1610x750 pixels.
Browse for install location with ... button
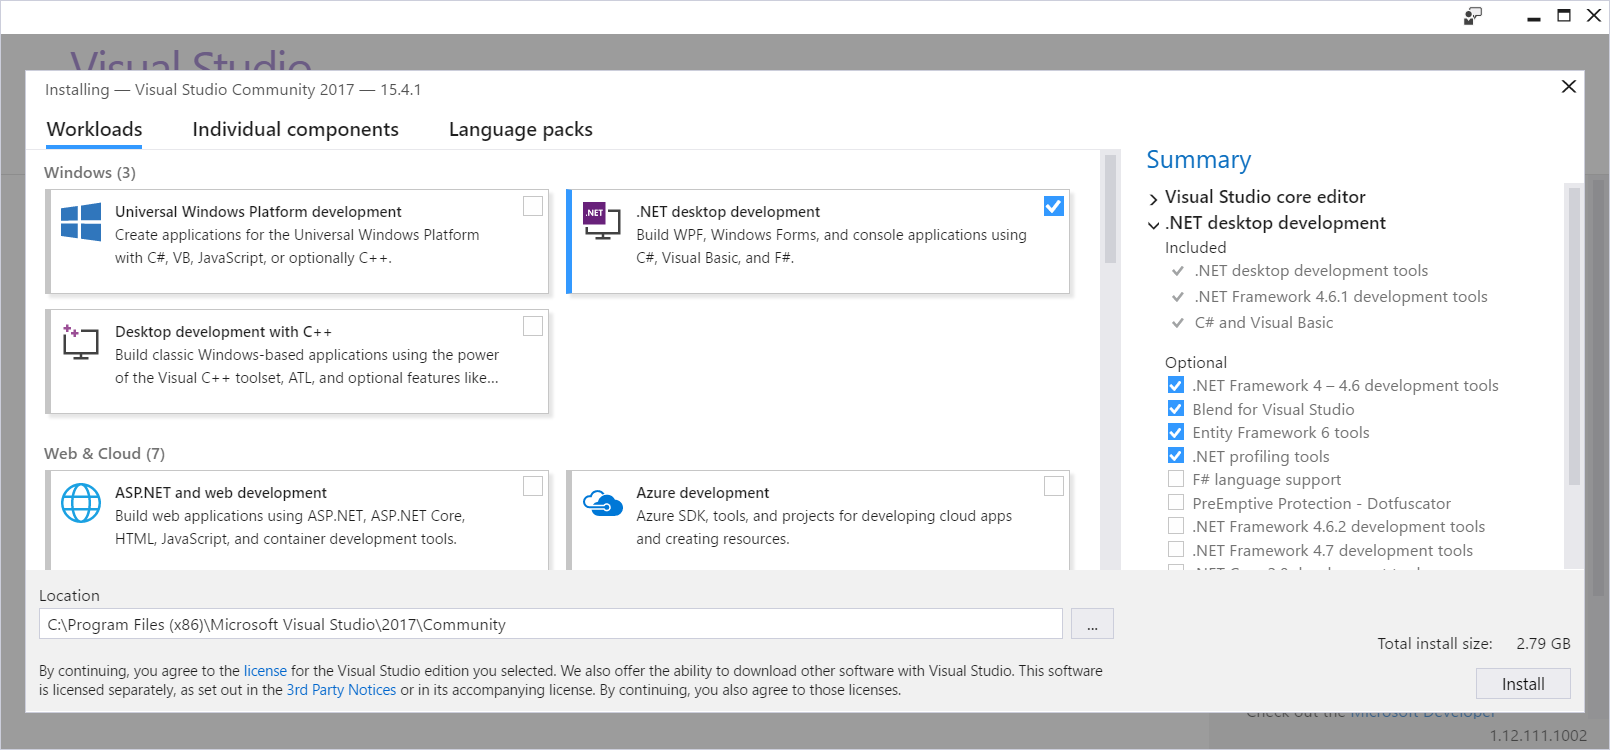(1092, 624)
